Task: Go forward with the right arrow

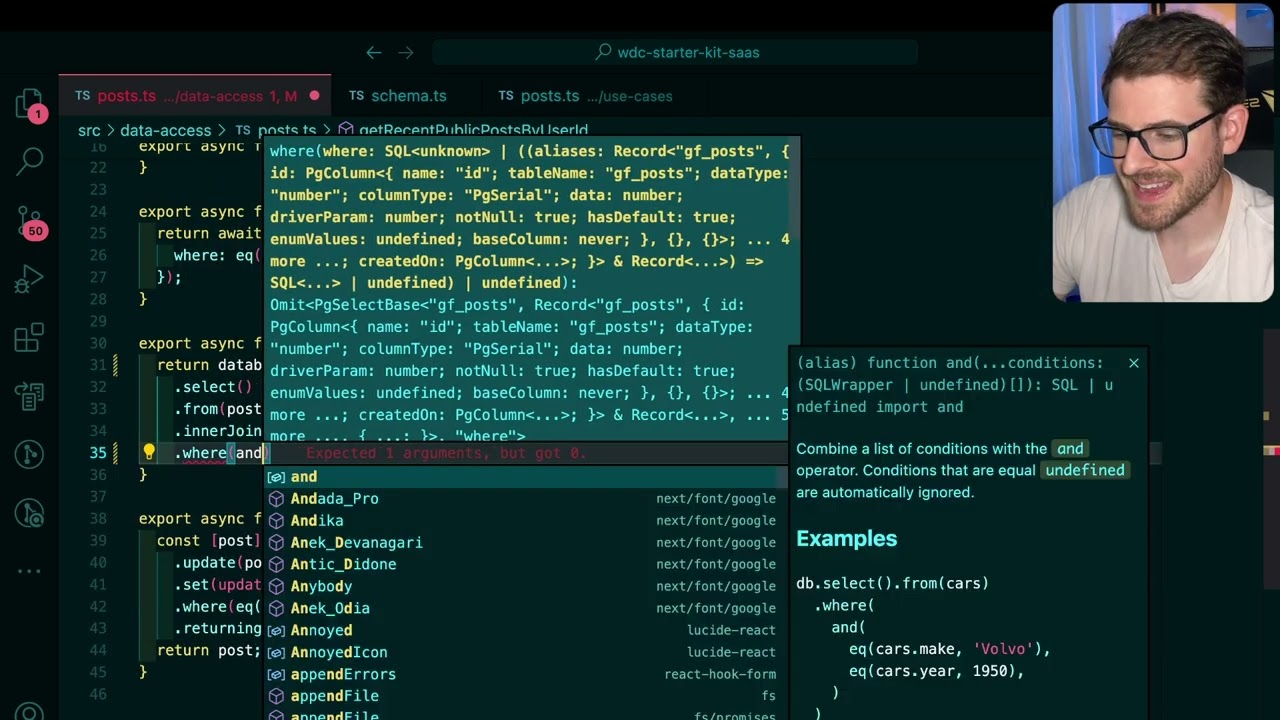Action: [x=406, y=52]
